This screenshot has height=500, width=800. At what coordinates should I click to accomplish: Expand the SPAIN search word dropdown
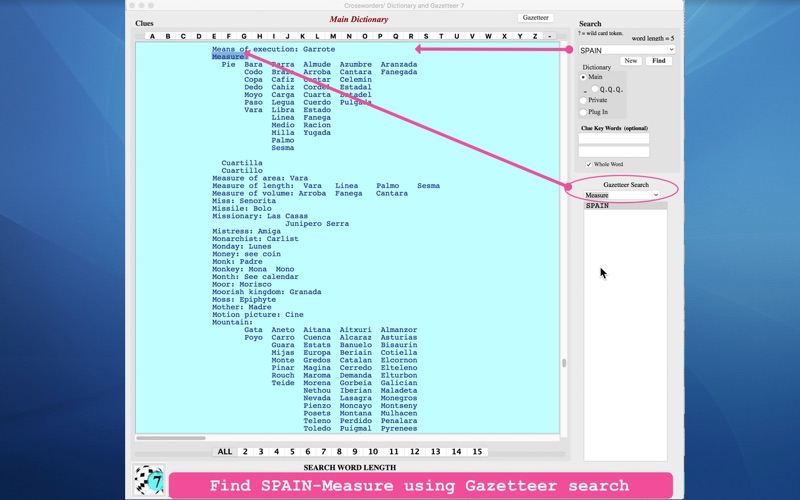click(671, 50)
